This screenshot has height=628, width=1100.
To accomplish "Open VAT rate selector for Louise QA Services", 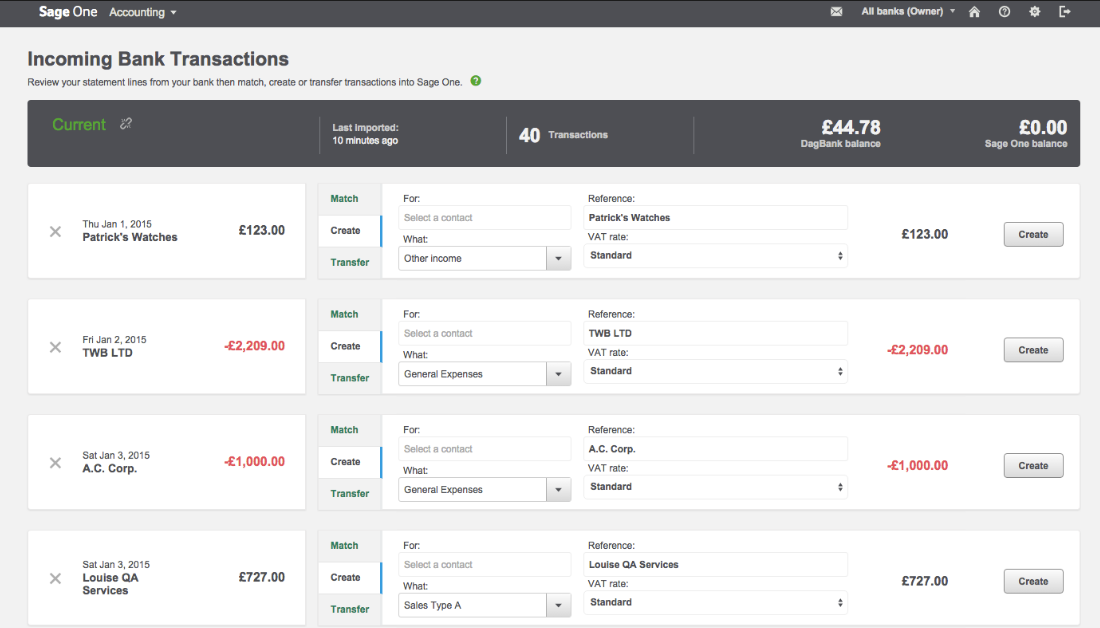I will (x=716, y=603).
